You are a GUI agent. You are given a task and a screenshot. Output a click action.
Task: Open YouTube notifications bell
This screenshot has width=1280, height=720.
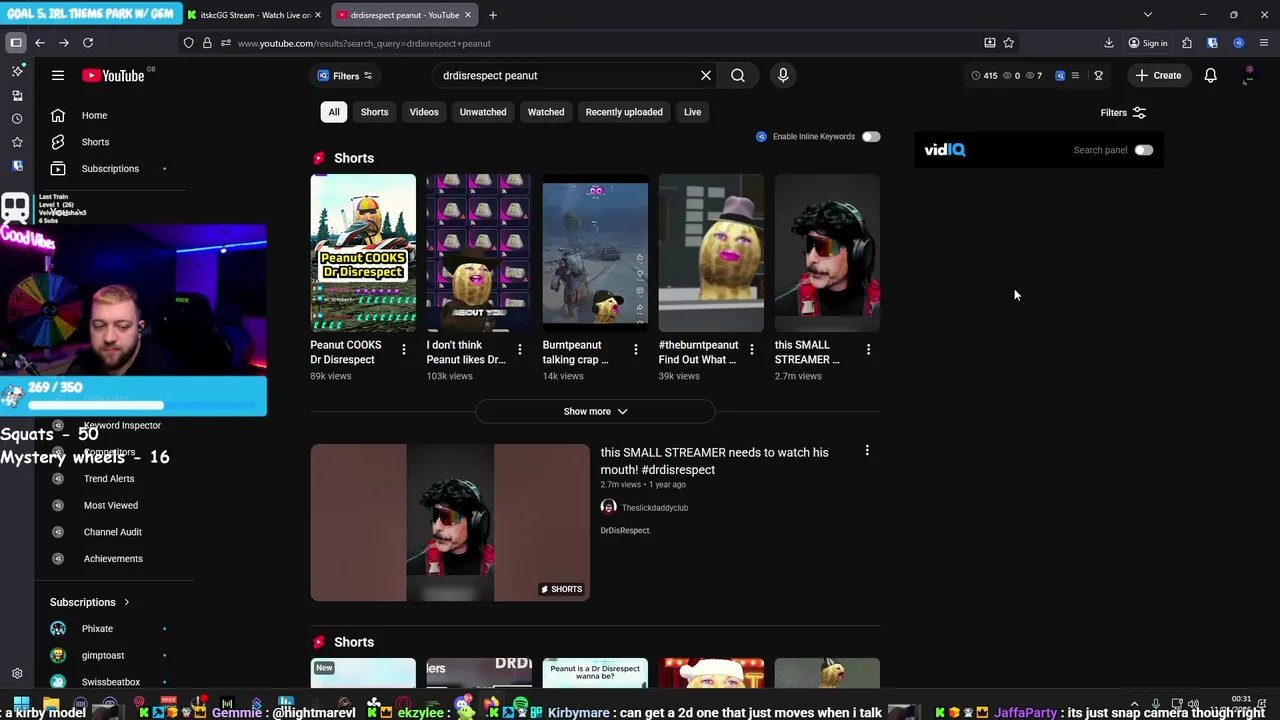(x=1210, y=75)
